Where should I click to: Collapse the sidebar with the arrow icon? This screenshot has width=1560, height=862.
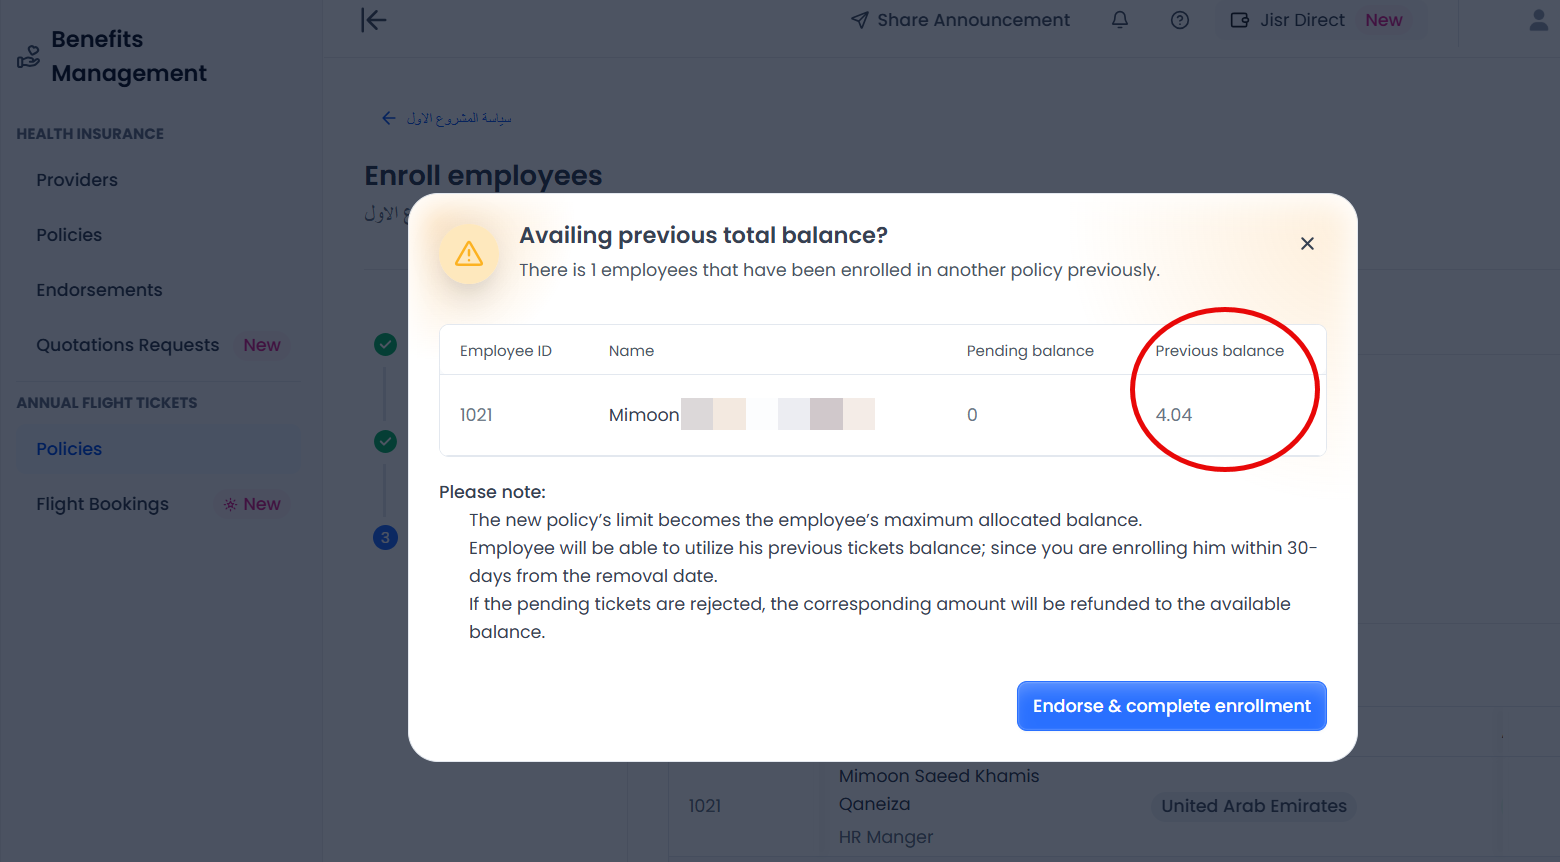tap(374, 20)
